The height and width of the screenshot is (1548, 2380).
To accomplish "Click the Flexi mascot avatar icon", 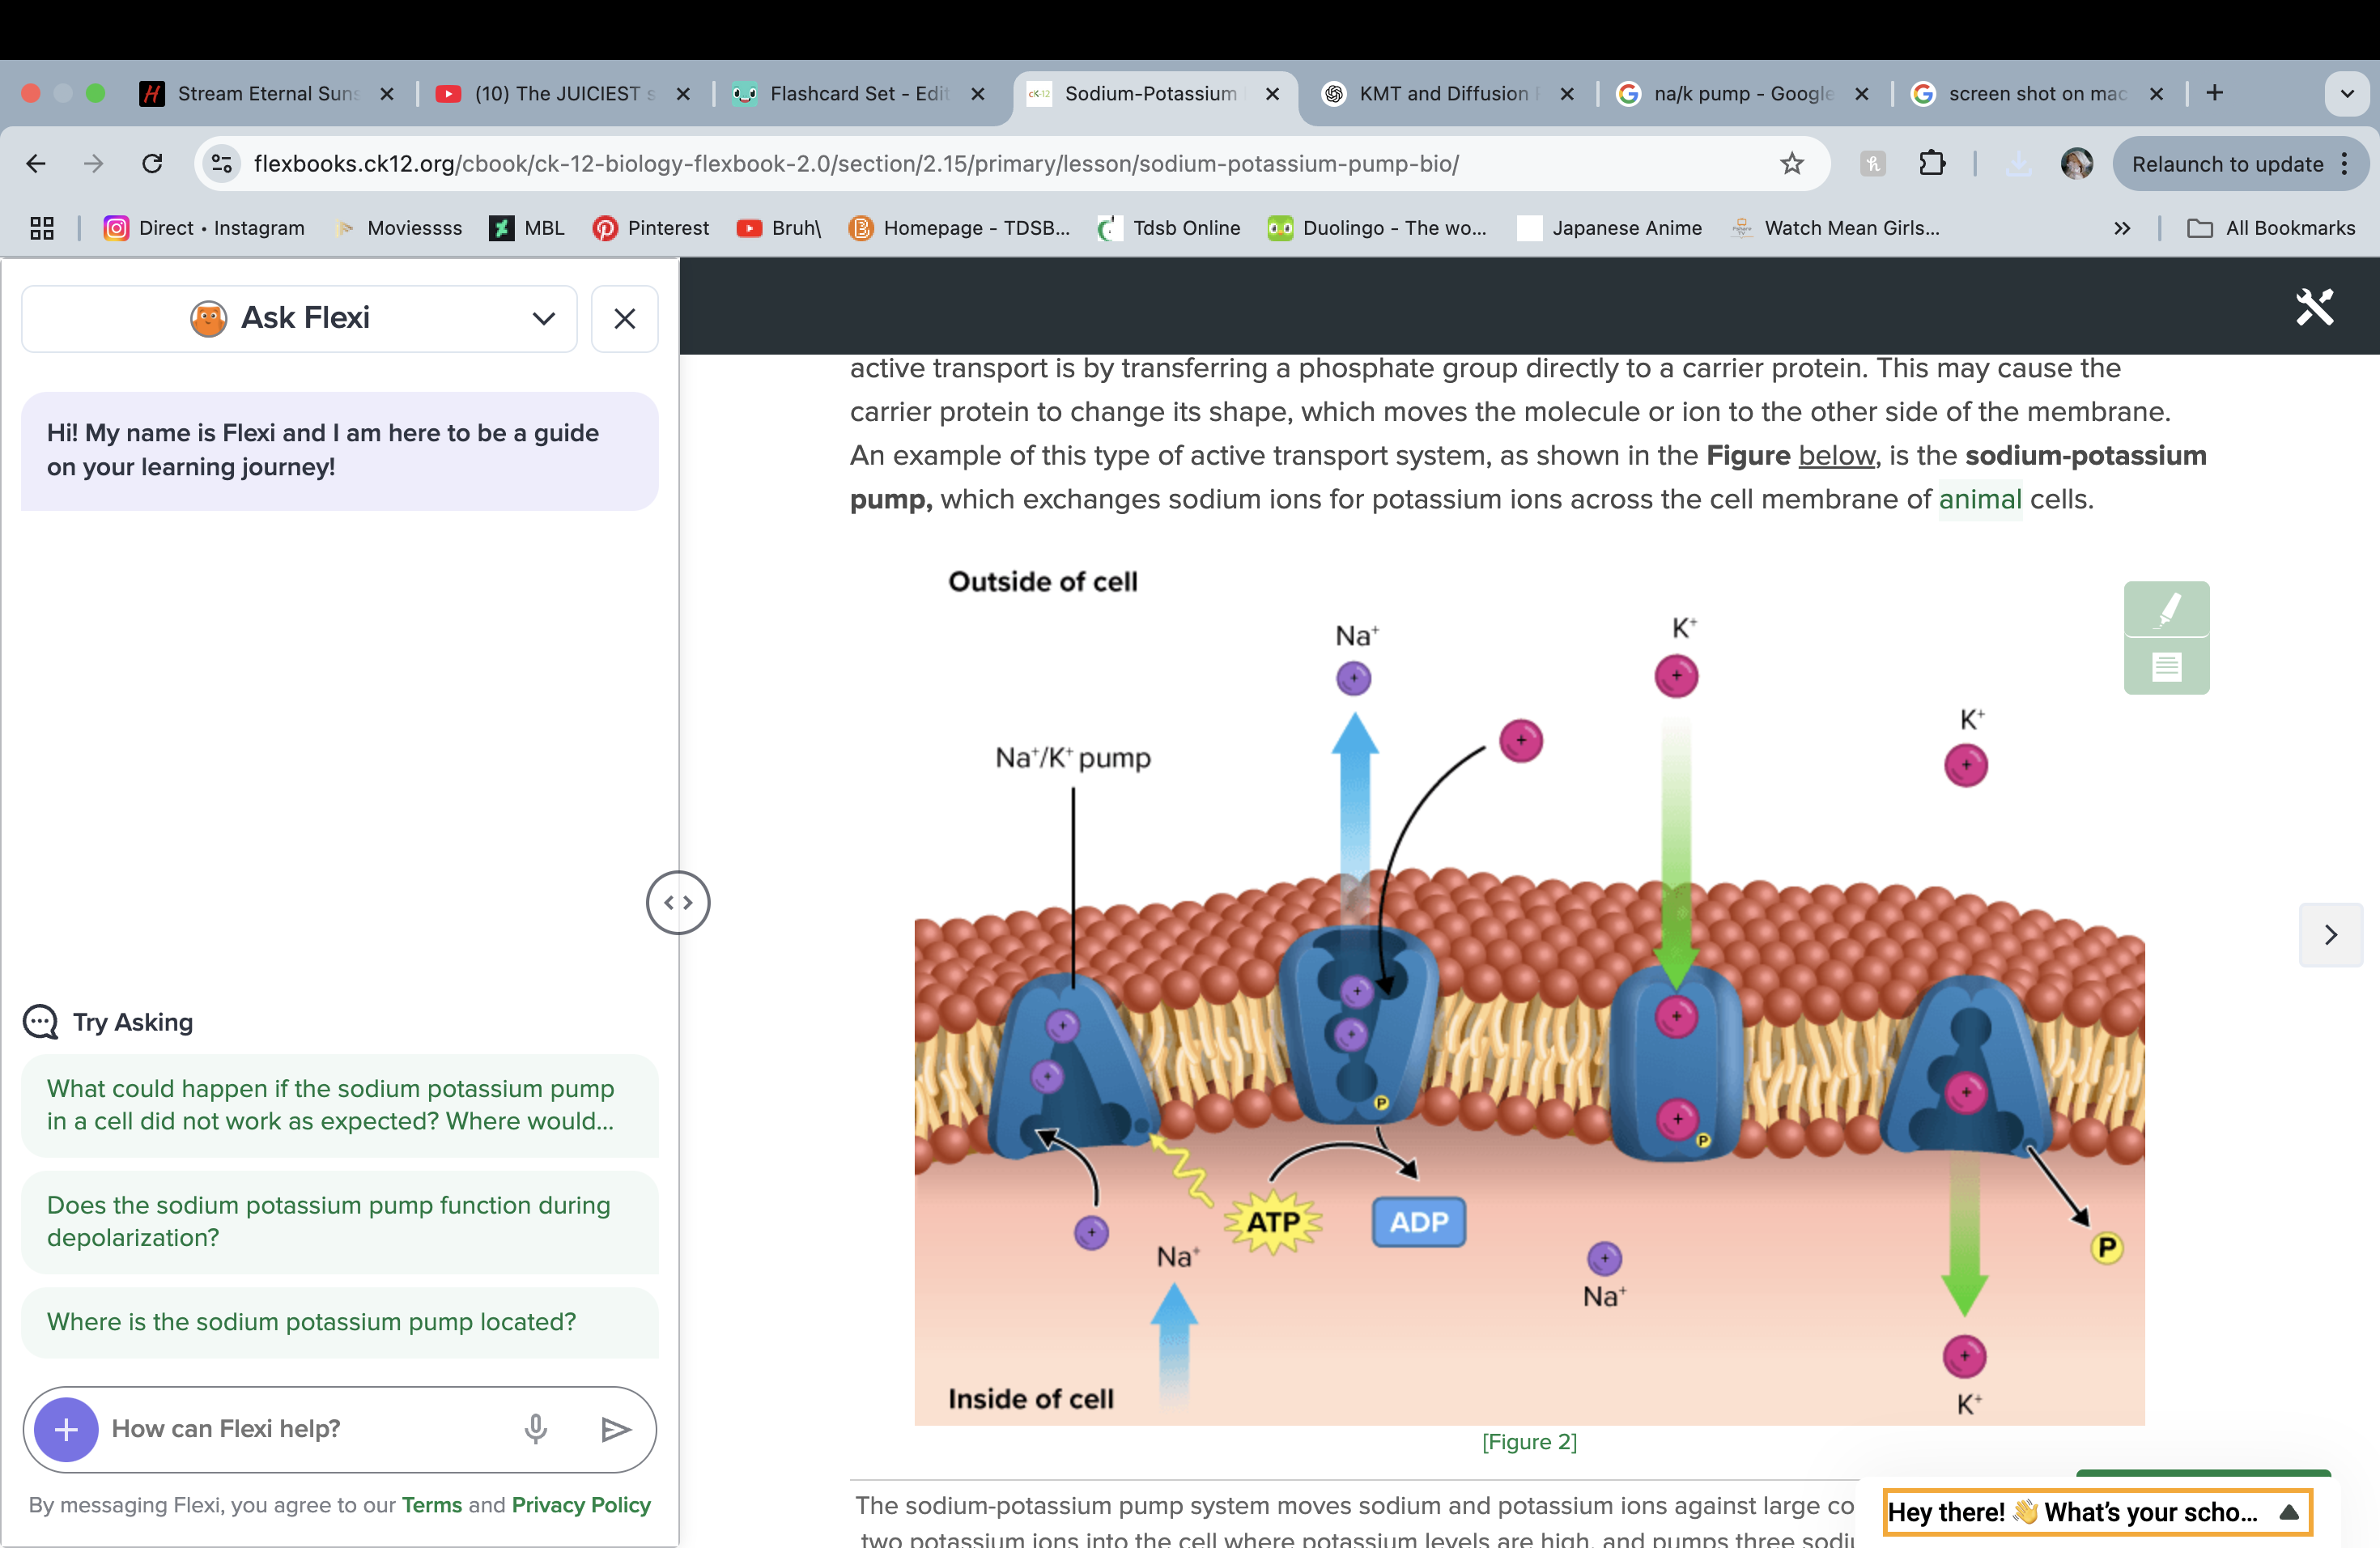I will click(208, 318).
